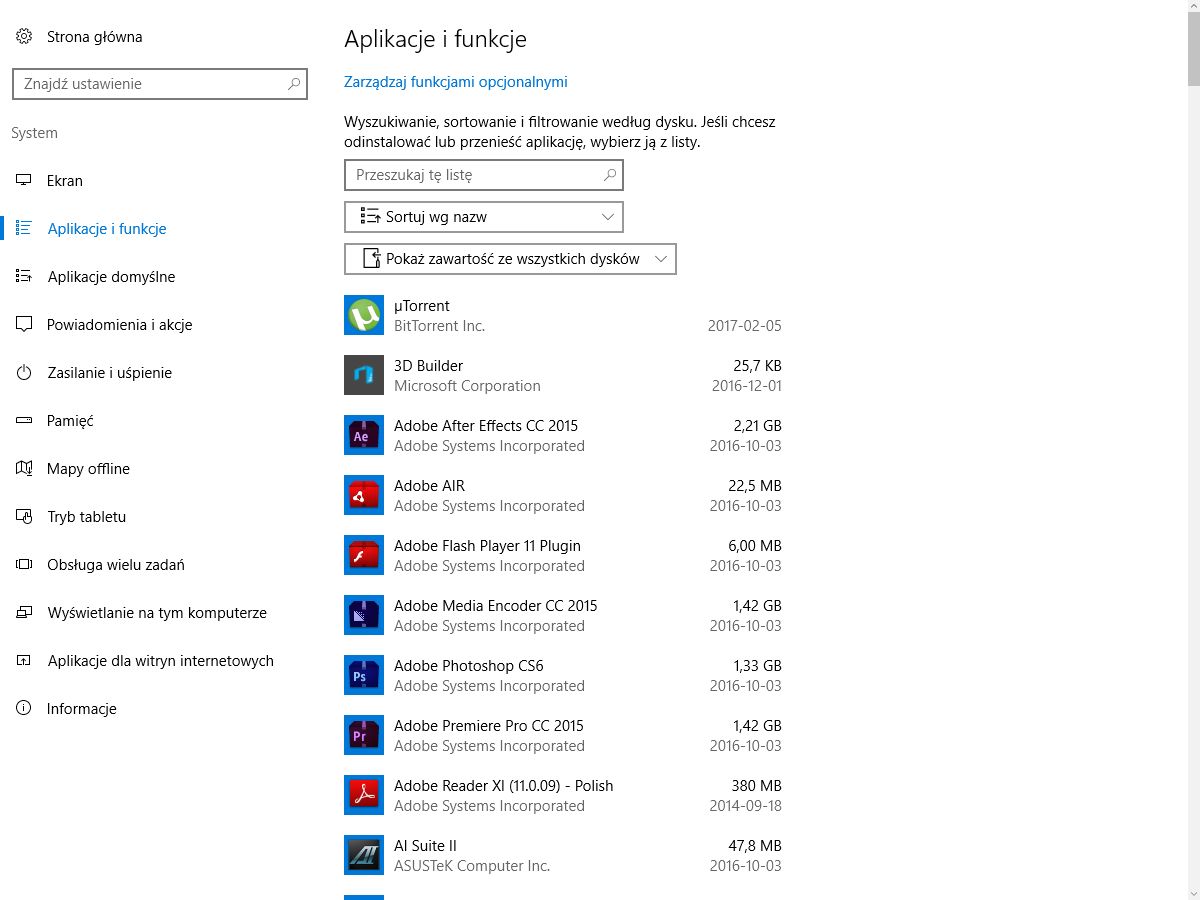This screenshot has width=1200, height=900.
Task: Click the 47,8 MB size value
Action: tap(756, 846)
